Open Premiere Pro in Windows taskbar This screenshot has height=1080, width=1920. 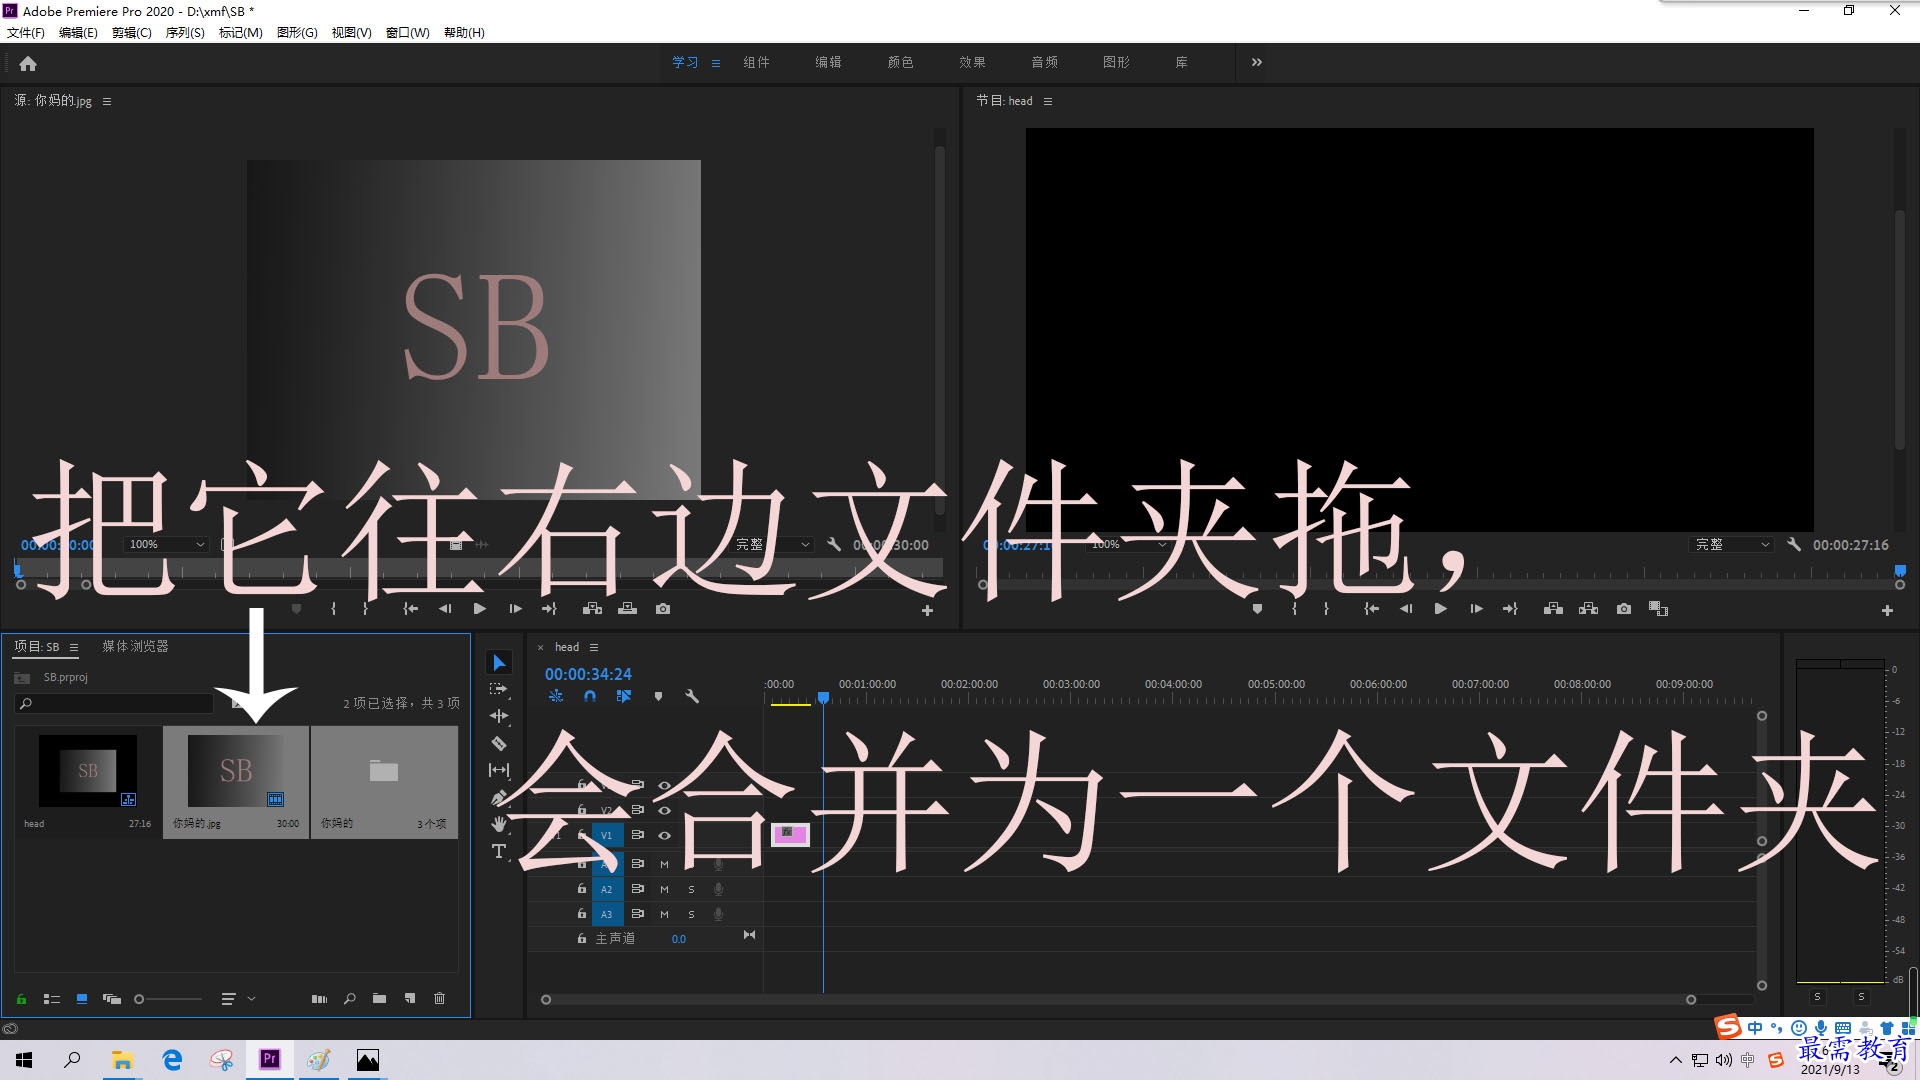click(x=270, y=1060)
